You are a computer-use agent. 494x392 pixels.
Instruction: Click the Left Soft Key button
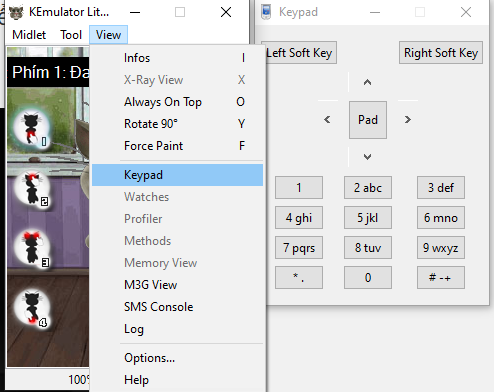(x=301, y=53)
